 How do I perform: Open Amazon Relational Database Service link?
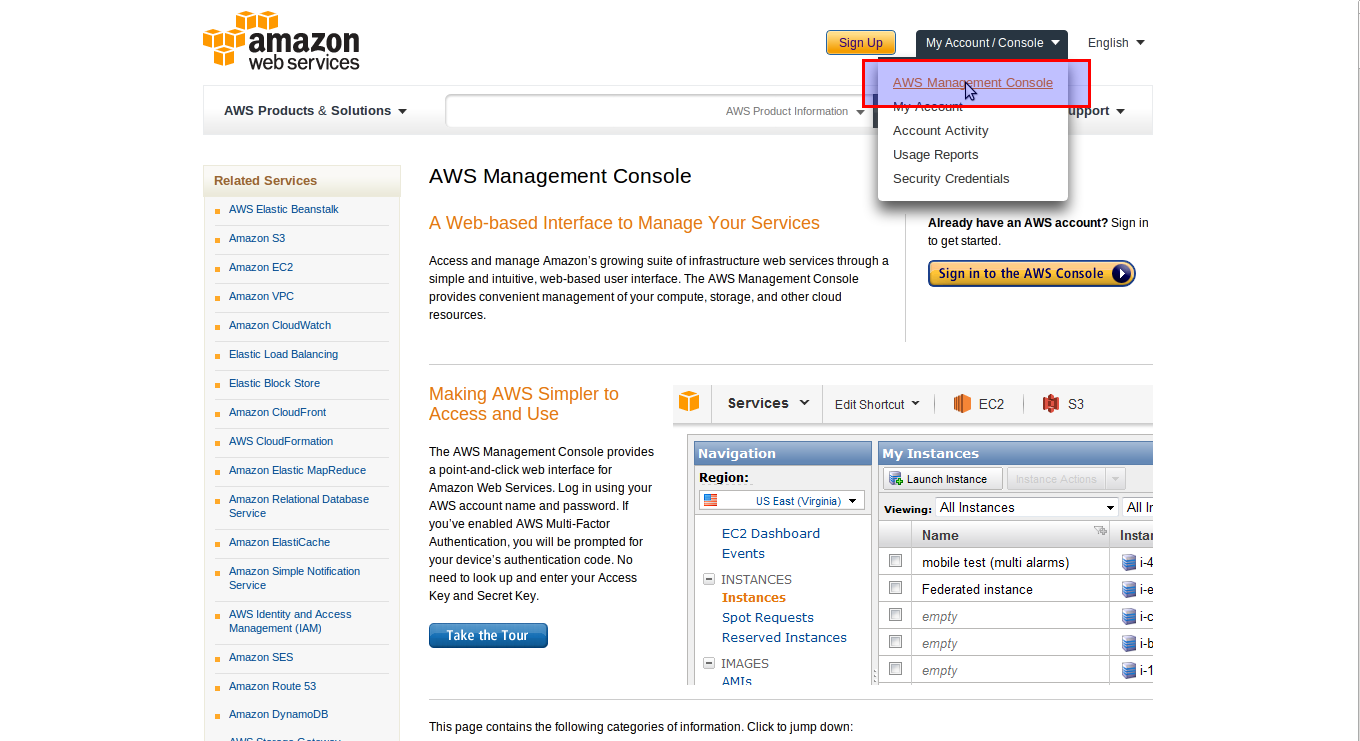(x=299, y=506)
